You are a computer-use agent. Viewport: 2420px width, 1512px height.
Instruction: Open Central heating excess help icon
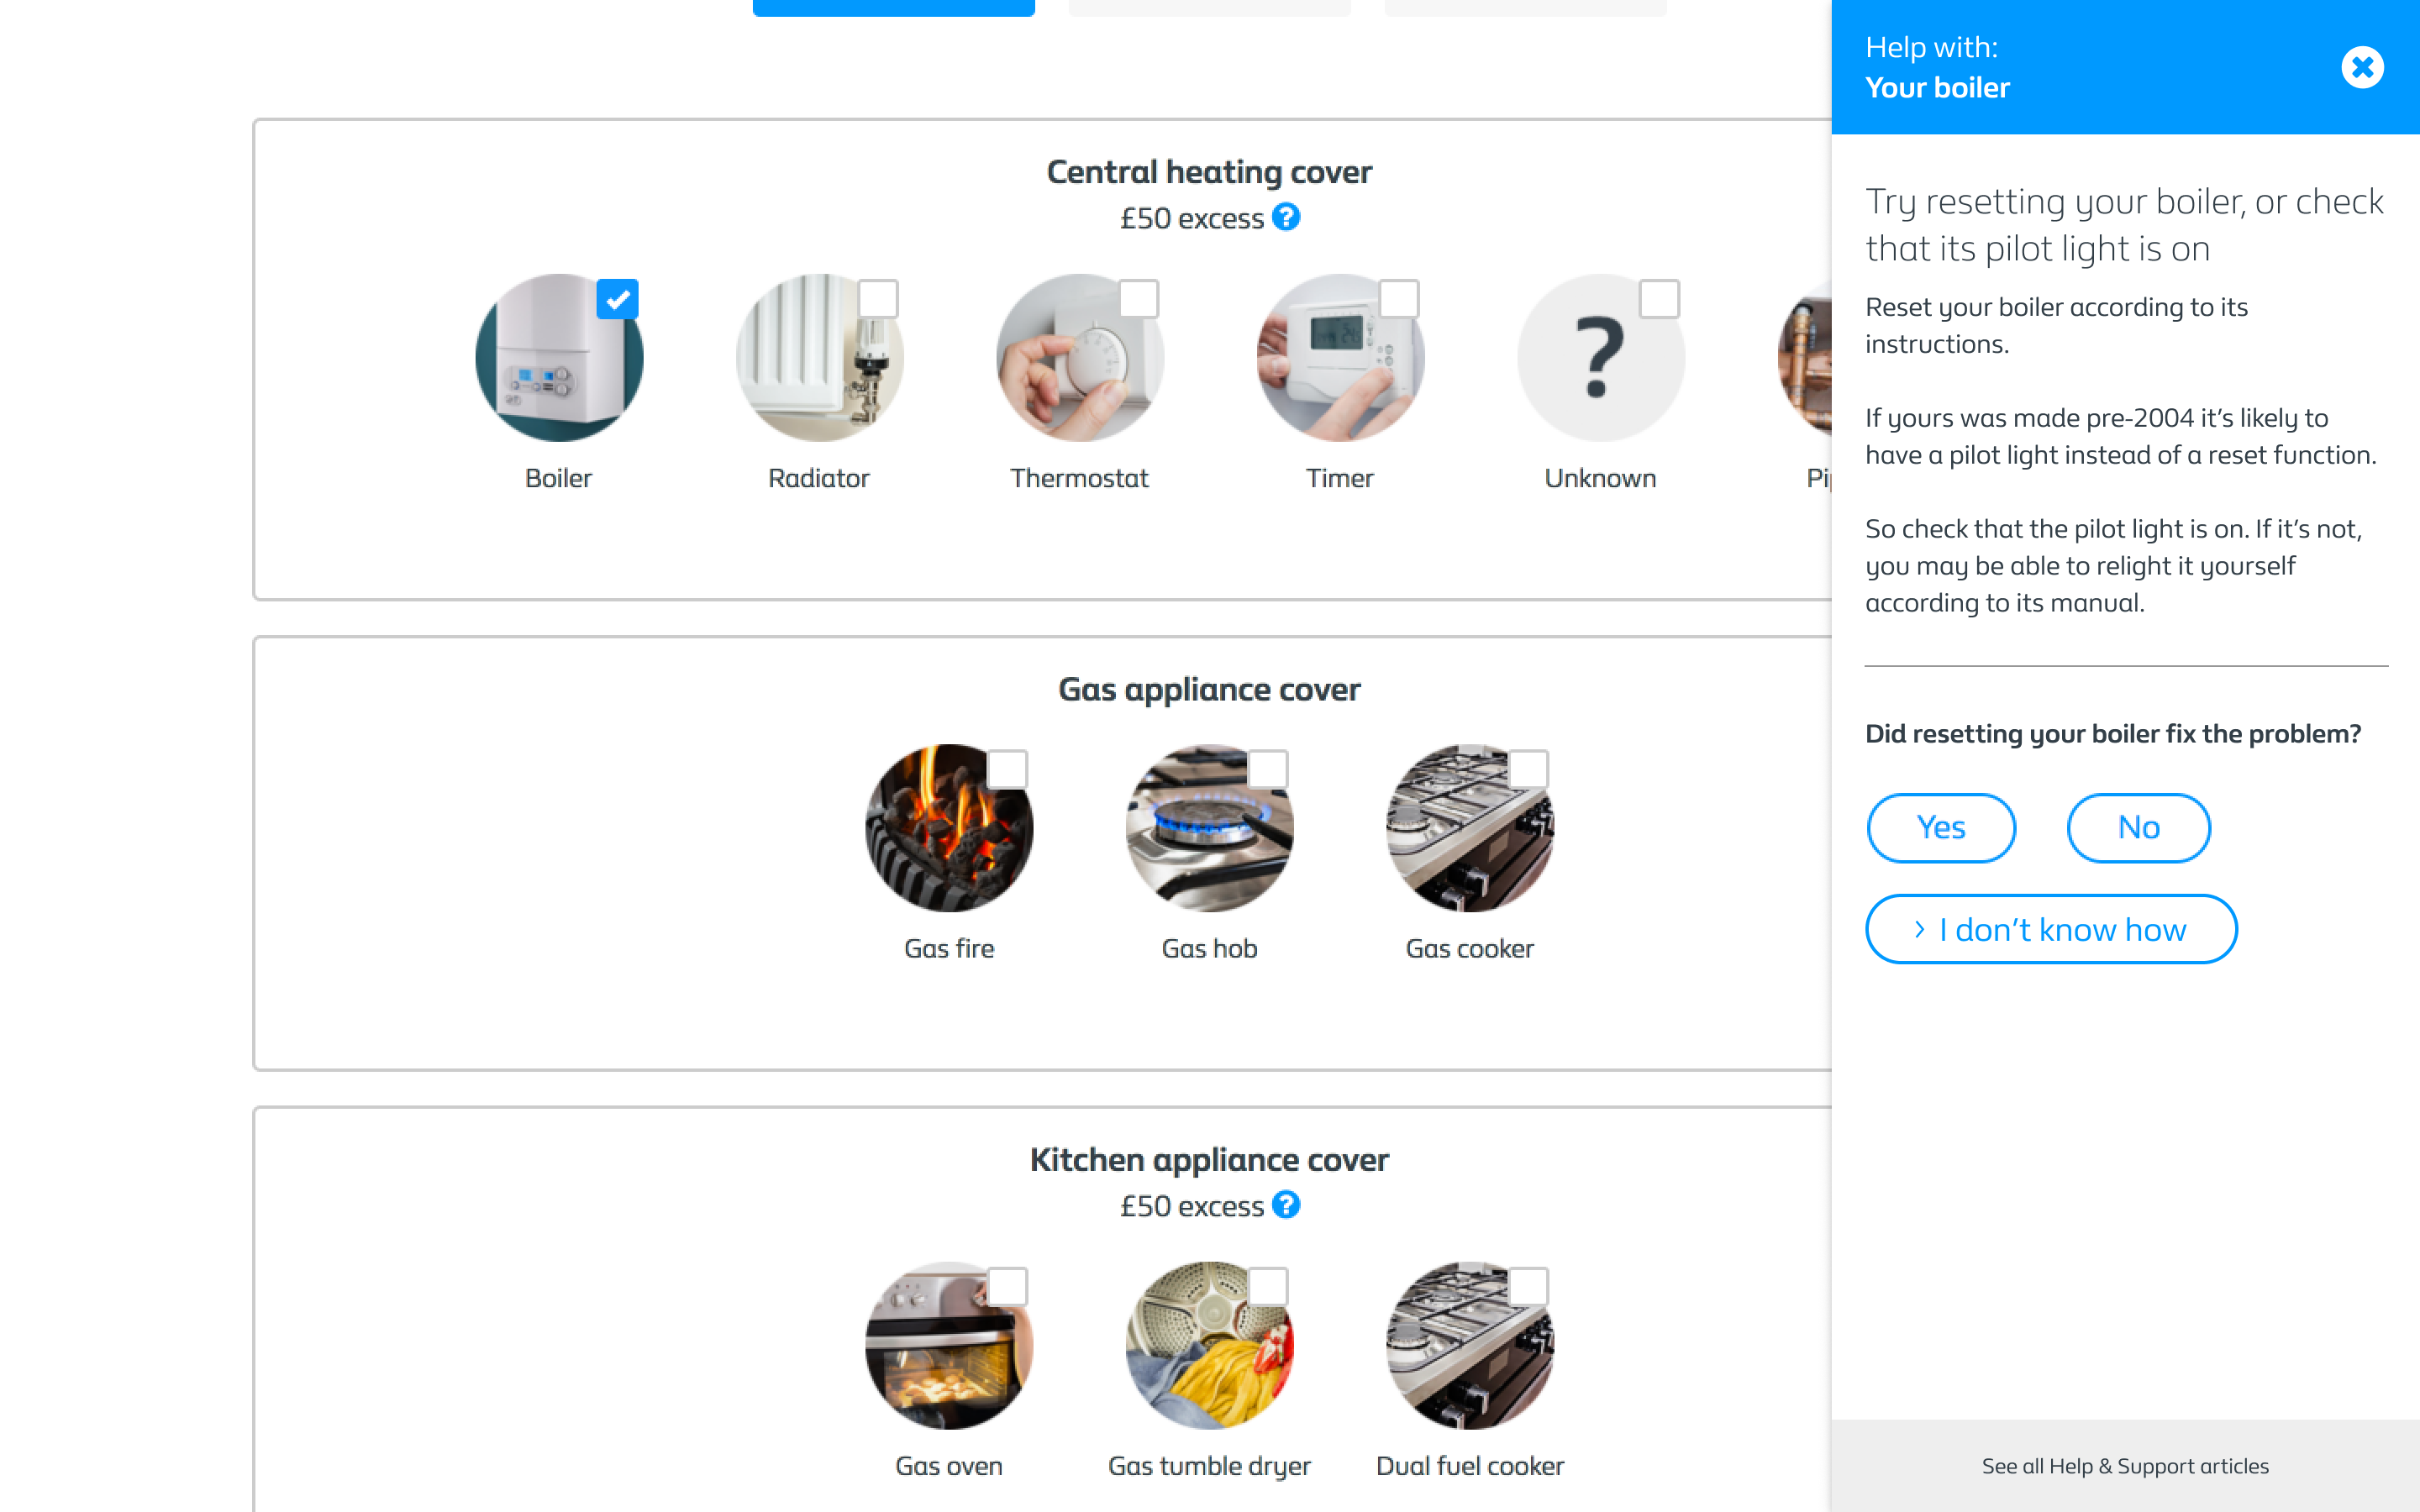(1286, 217)
